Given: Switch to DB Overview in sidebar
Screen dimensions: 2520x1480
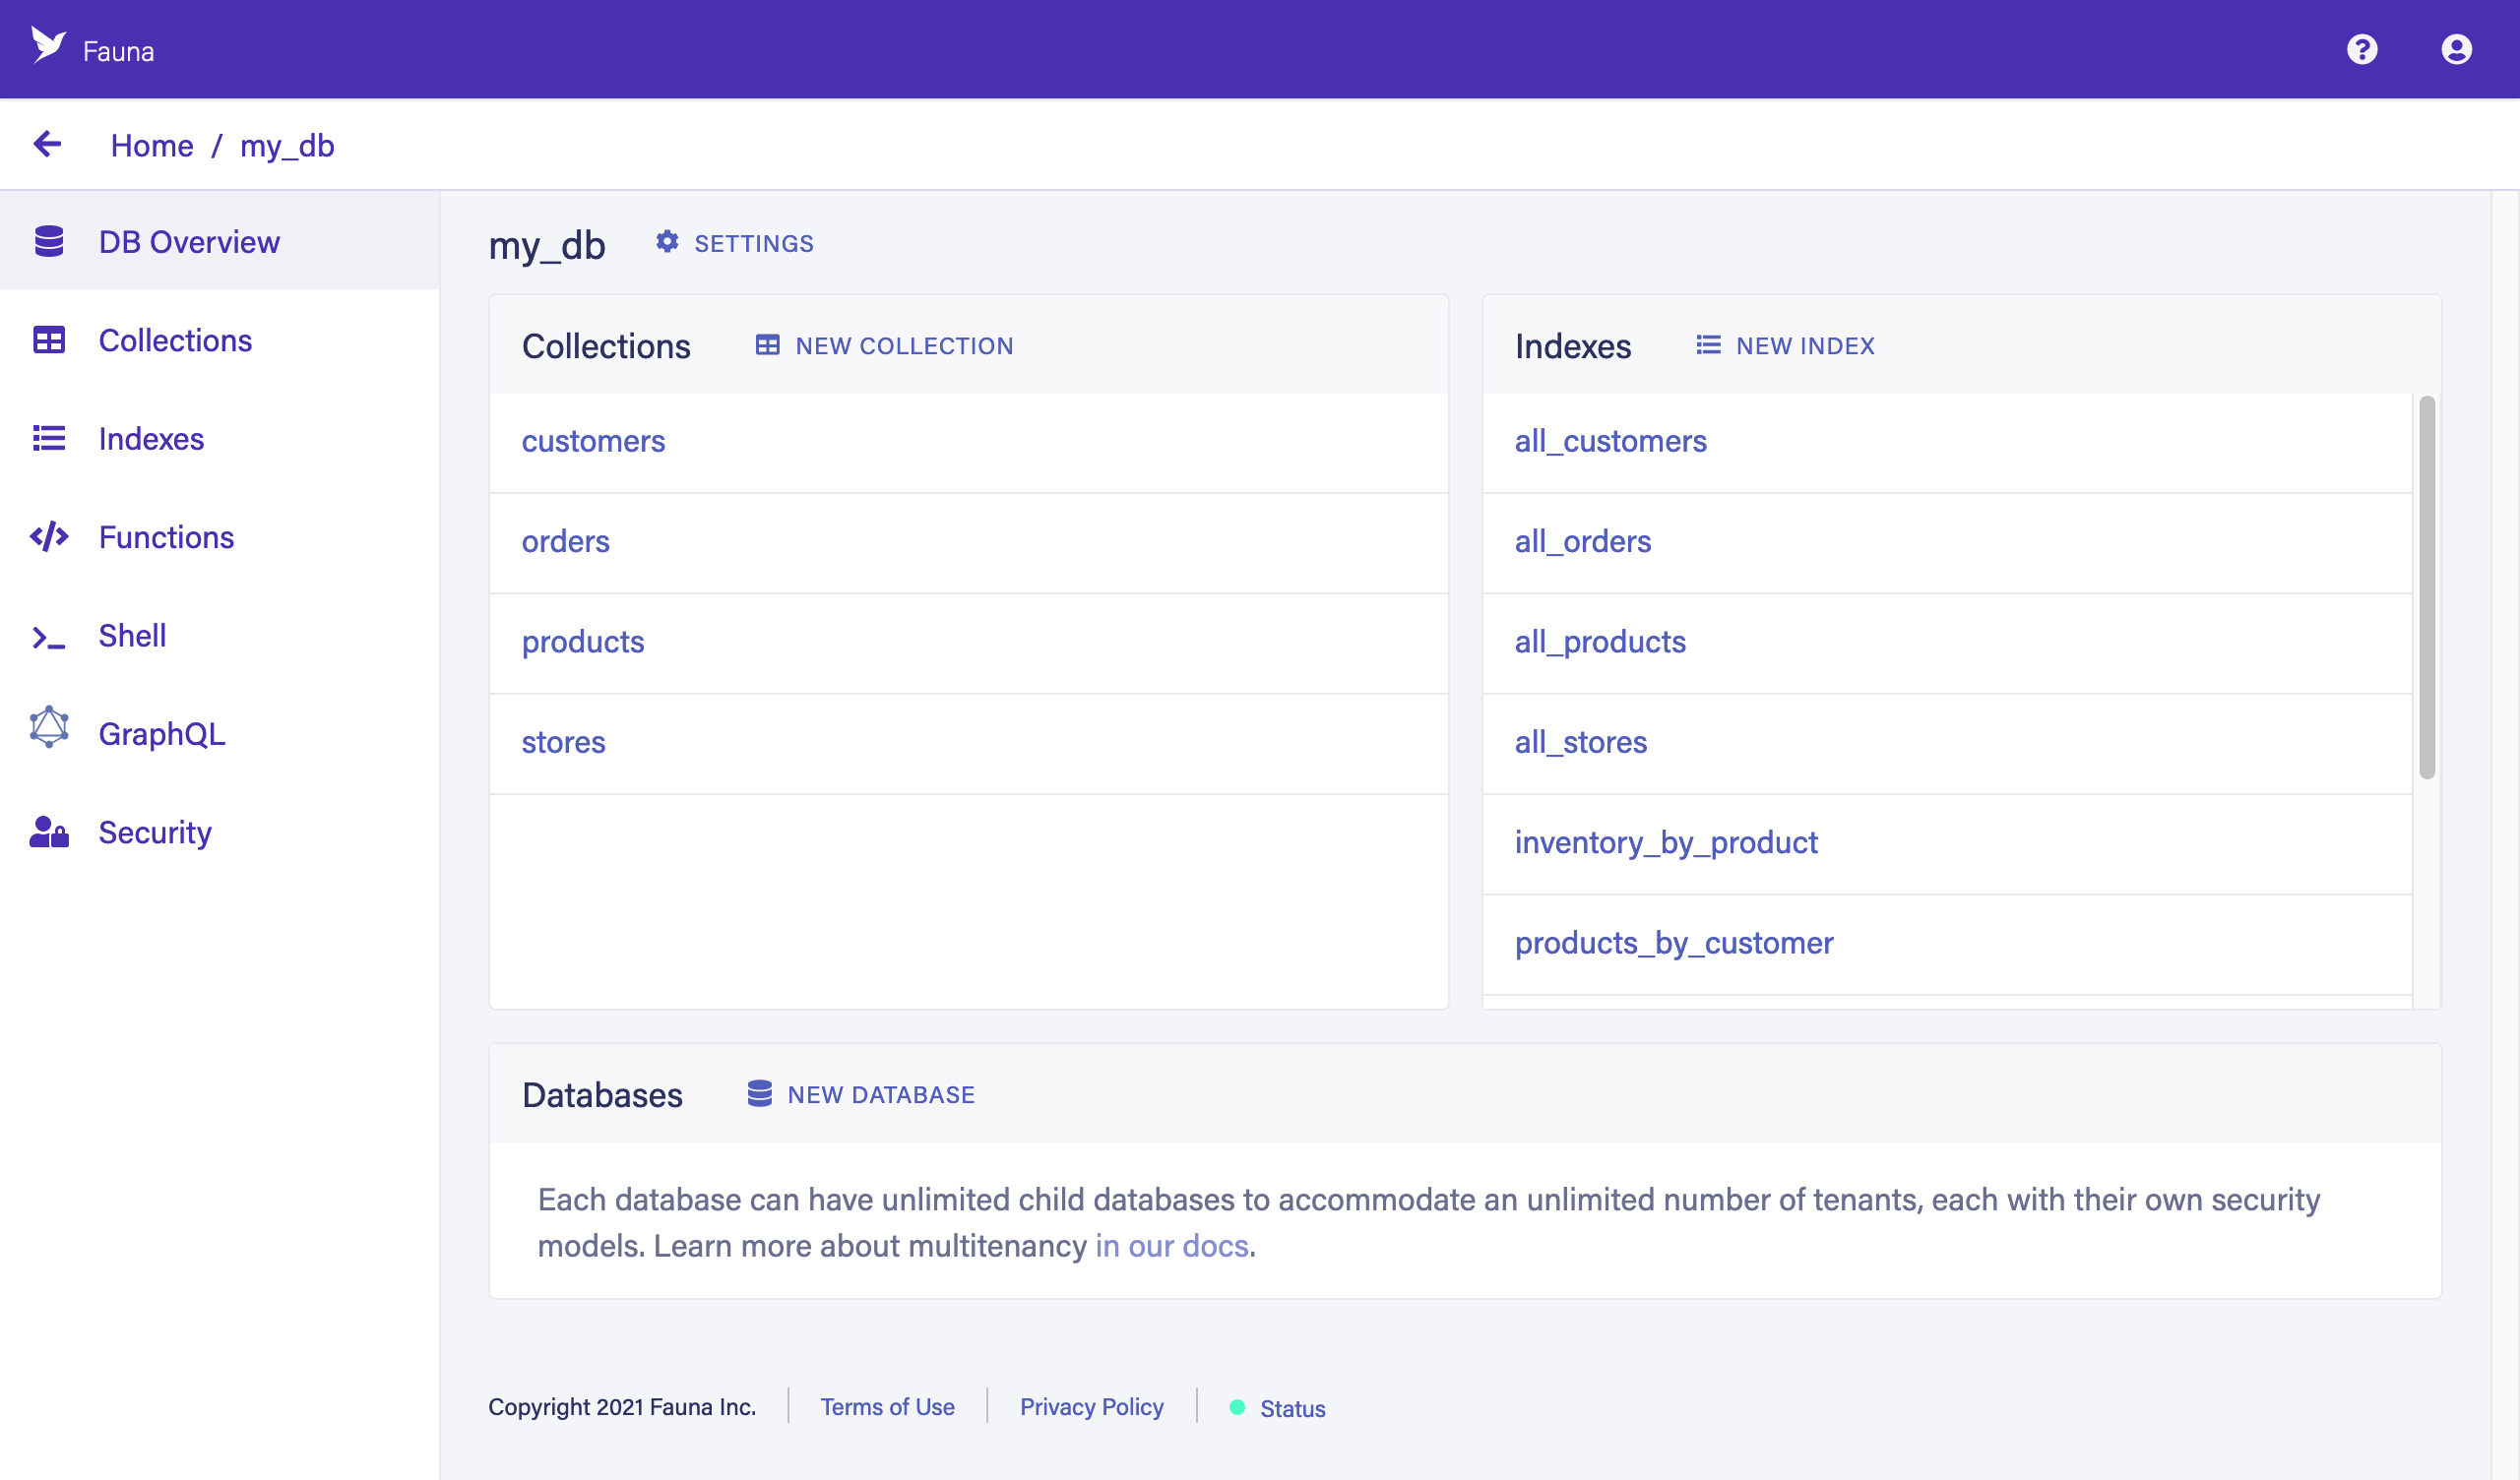Looking at the screenshot, I should 189,241.
